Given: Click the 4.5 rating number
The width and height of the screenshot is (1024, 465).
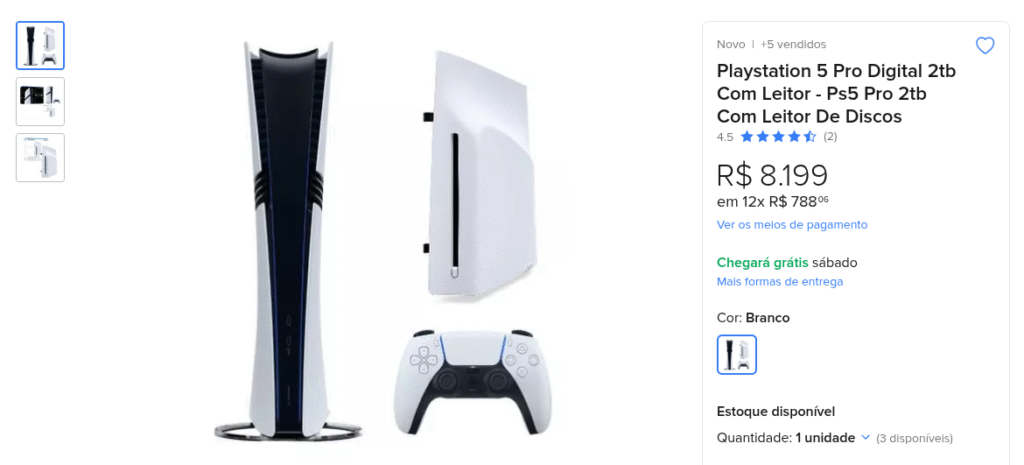Looking at the screenshot, I should pos(725,136).
